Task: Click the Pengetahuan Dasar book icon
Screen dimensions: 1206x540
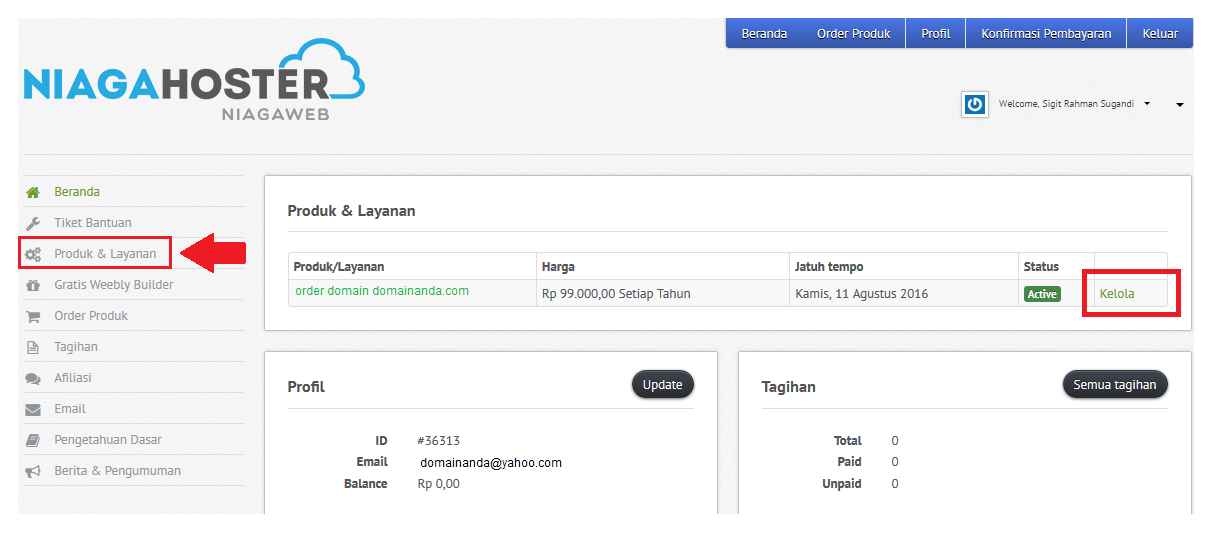Action: click(33, 440)
